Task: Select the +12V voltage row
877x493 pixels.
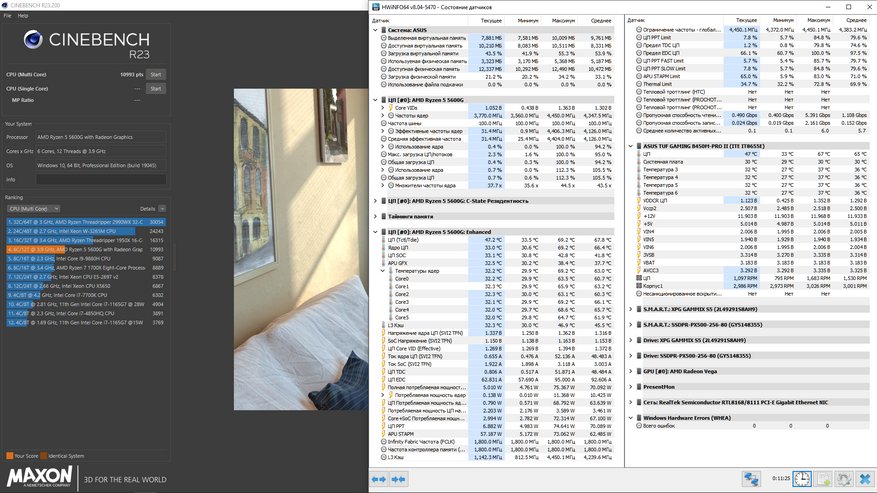Action: [x=752, y=216]
